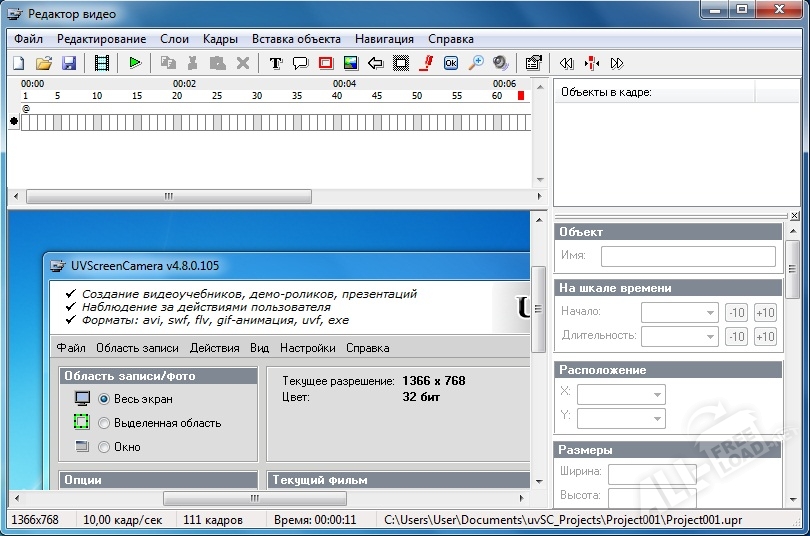Insert a speech bubble callout object

300,63
